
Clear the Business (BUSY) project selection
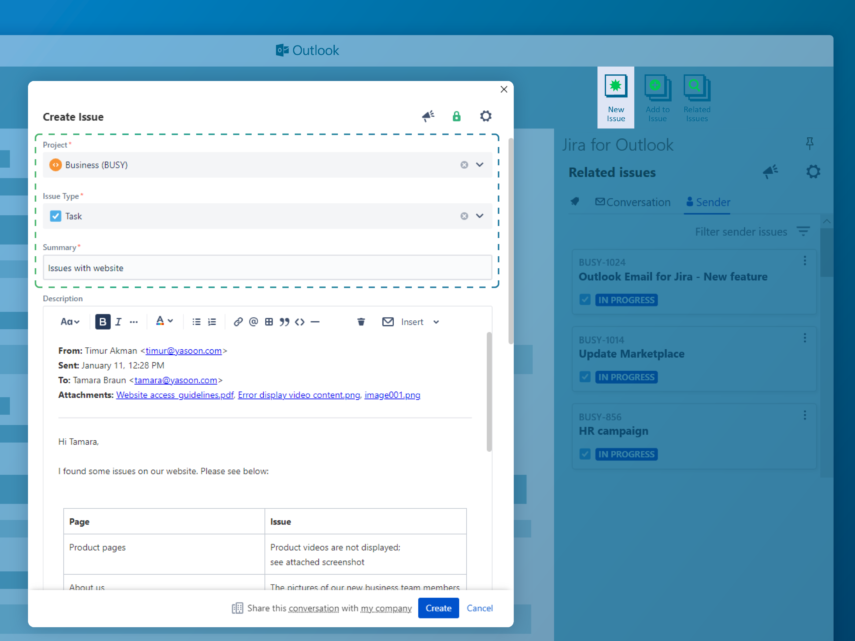click(x=464, y=165)
